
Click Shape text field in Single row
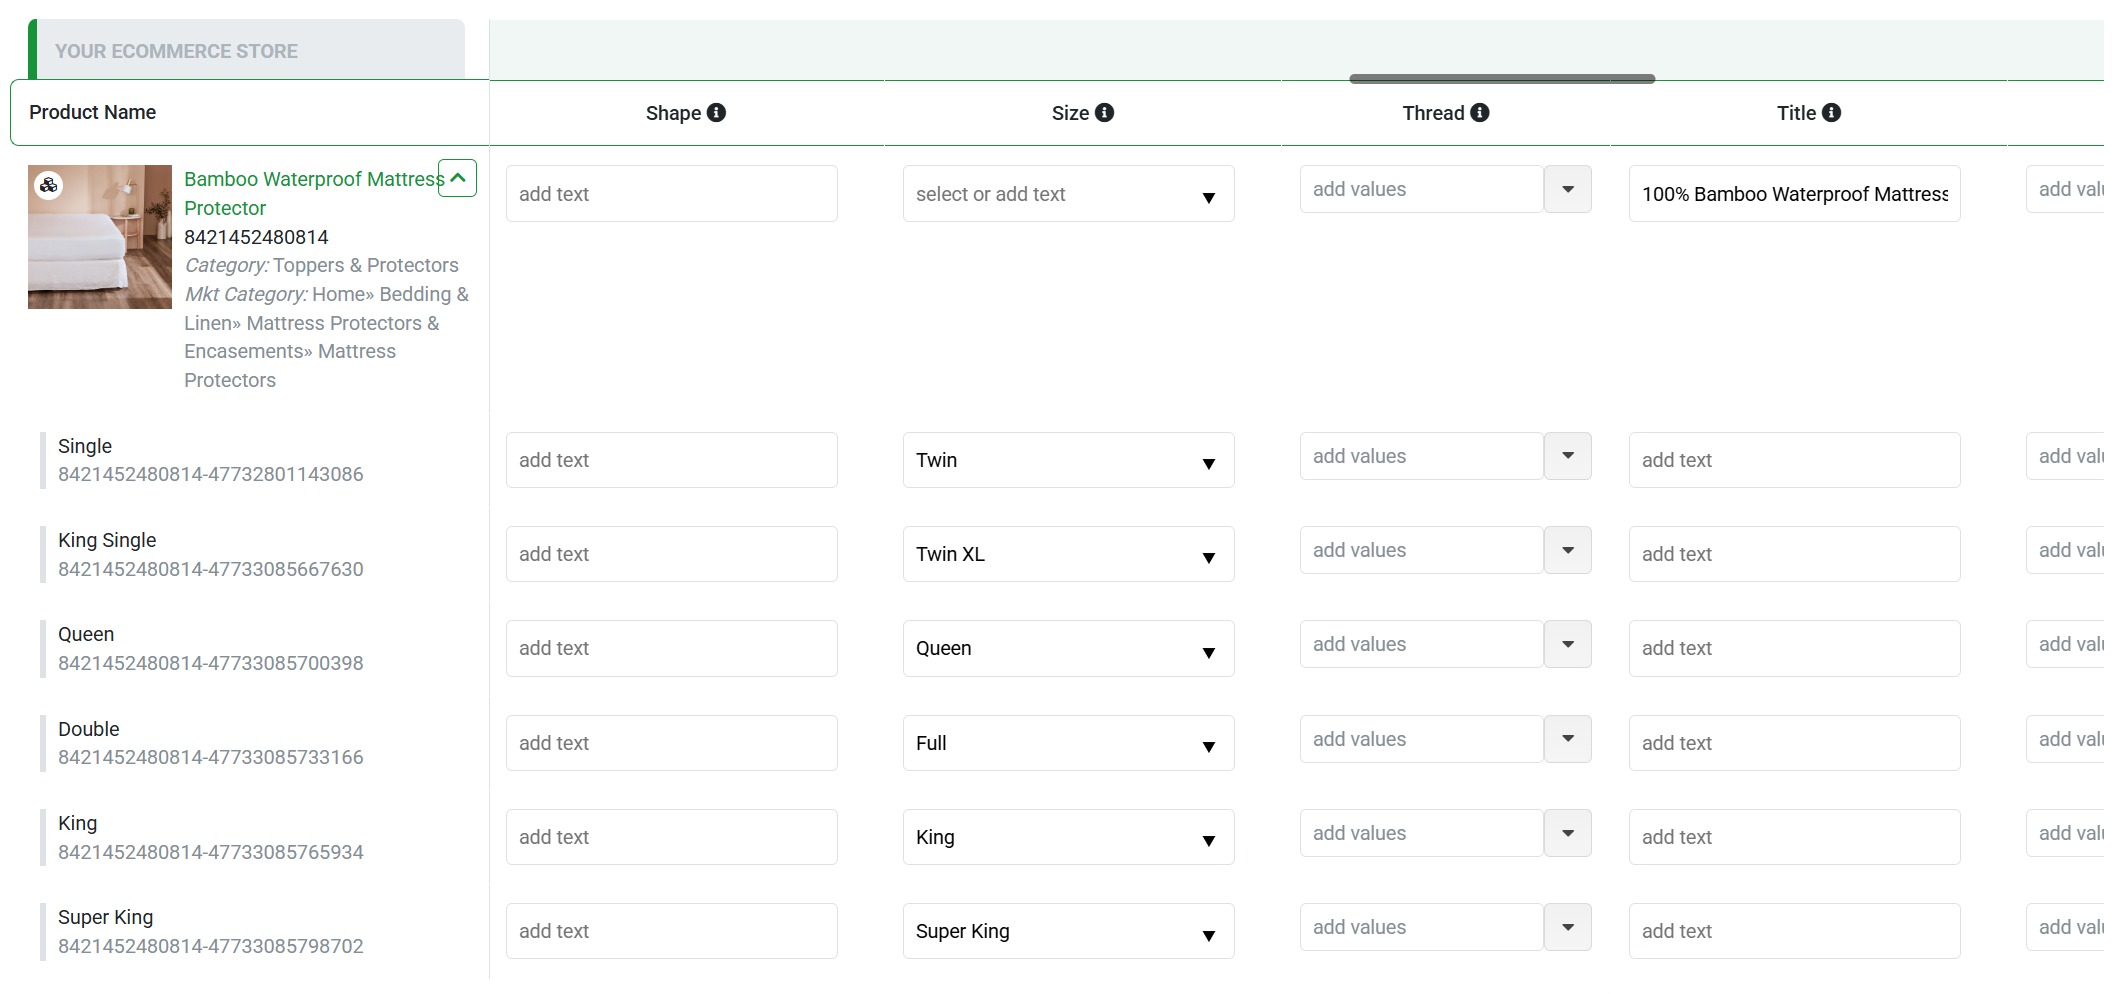(x=672, y=460)
